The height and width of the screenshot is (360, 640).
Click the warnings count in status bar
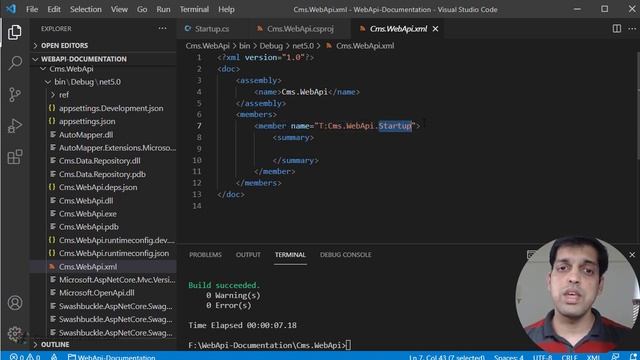pyautogui.click(x=33, y=357)
